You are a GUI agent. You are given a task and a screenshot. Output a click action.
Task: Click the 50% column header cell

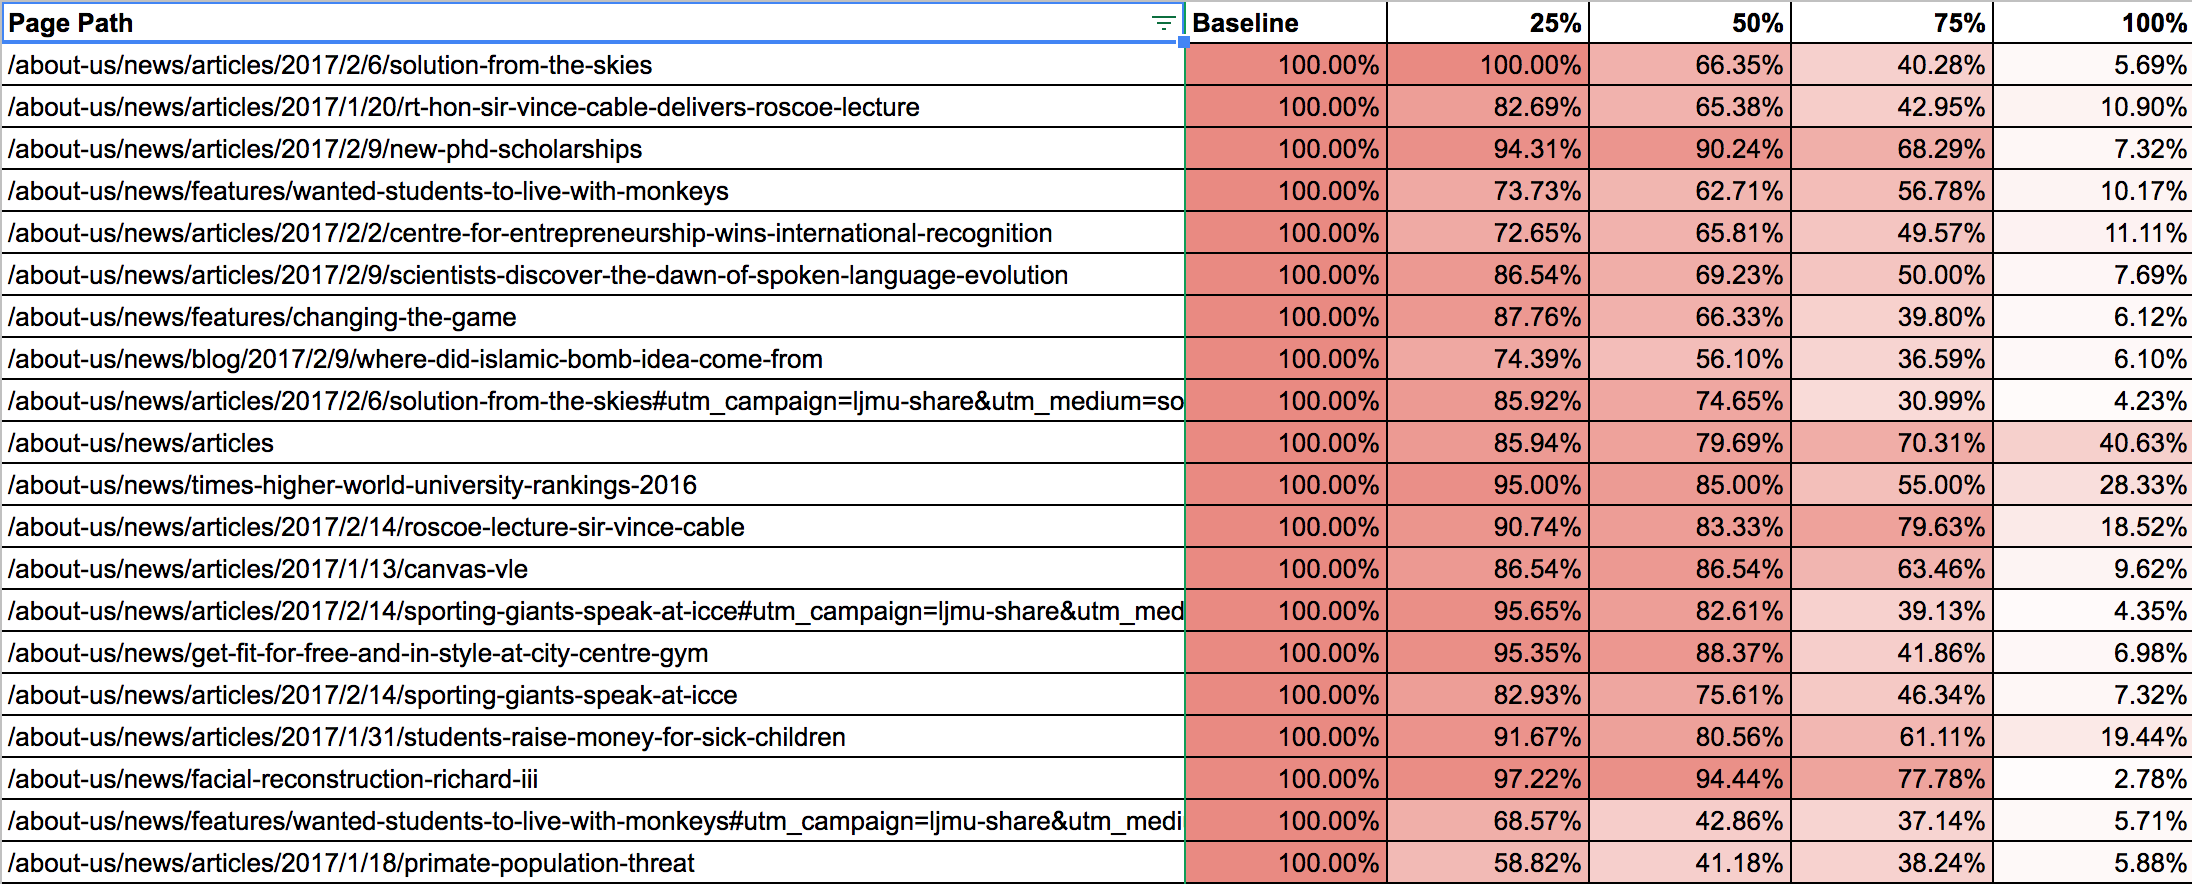1690,23
